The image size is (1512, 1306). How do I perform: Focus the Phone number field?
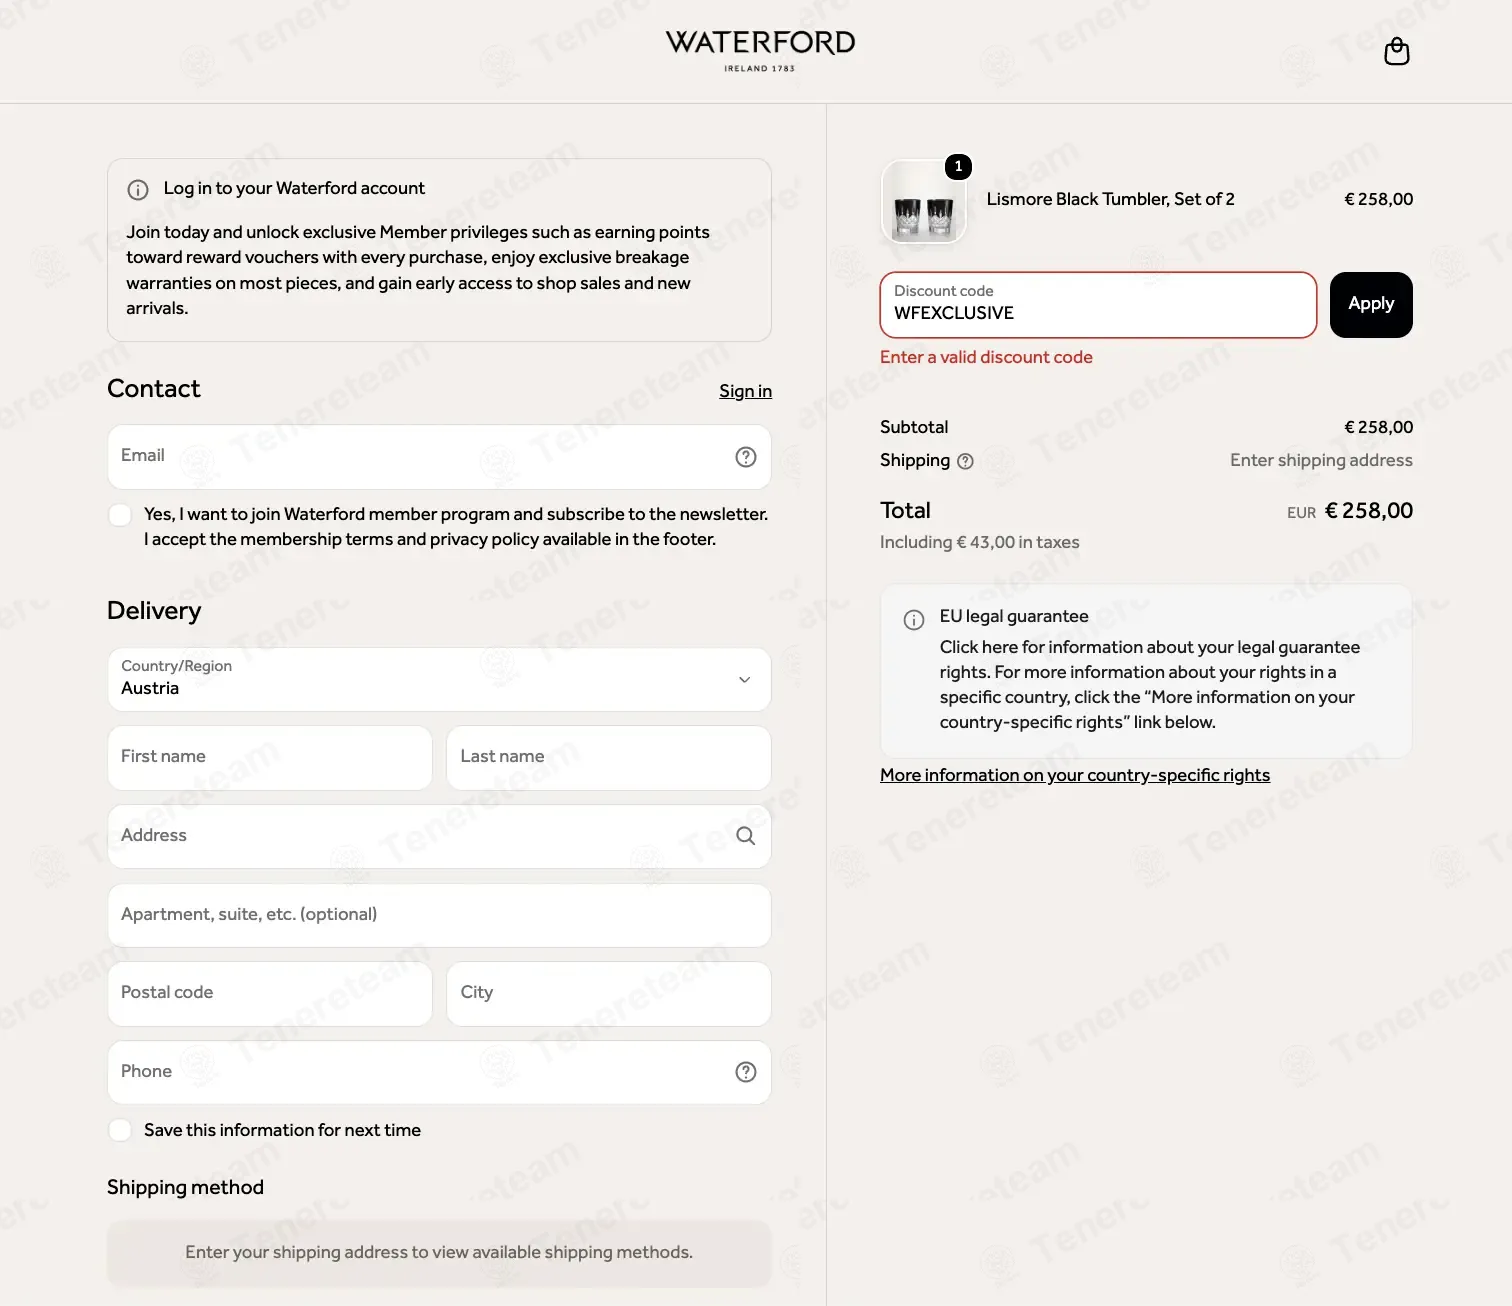click(439, 1072)
